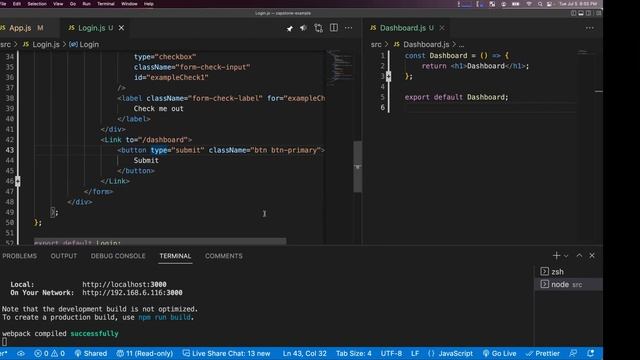Screen dimensions: 640x360
Task: Click the Login.js editor vertical scrollbar thumb
Action: [358, 167]
